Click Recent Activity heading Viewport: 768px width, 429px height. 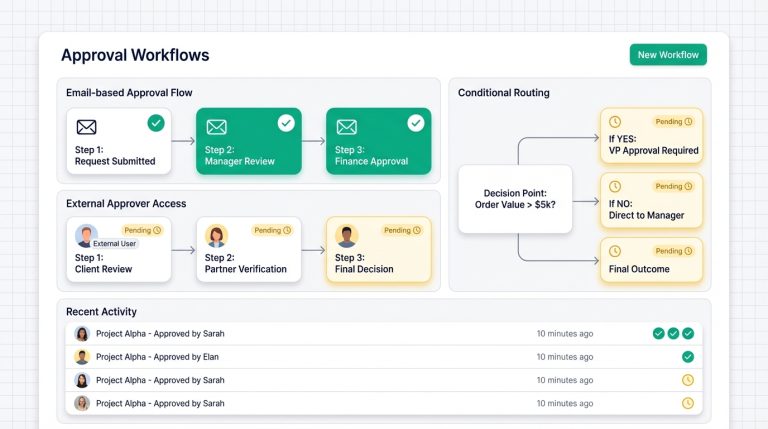click(x=101, y=311)
